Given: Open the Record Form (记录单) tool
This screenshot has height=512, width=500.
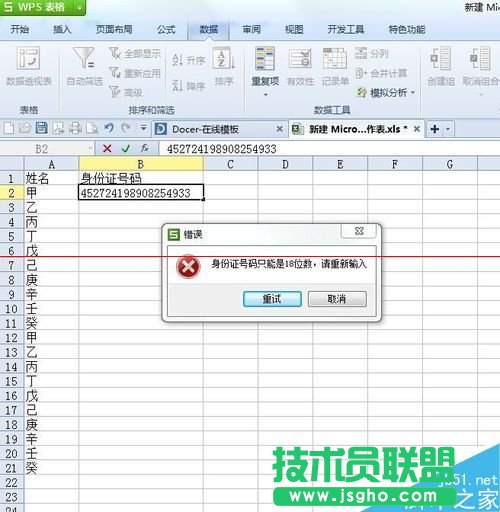Looking at the screenshot, I should 335,66.
